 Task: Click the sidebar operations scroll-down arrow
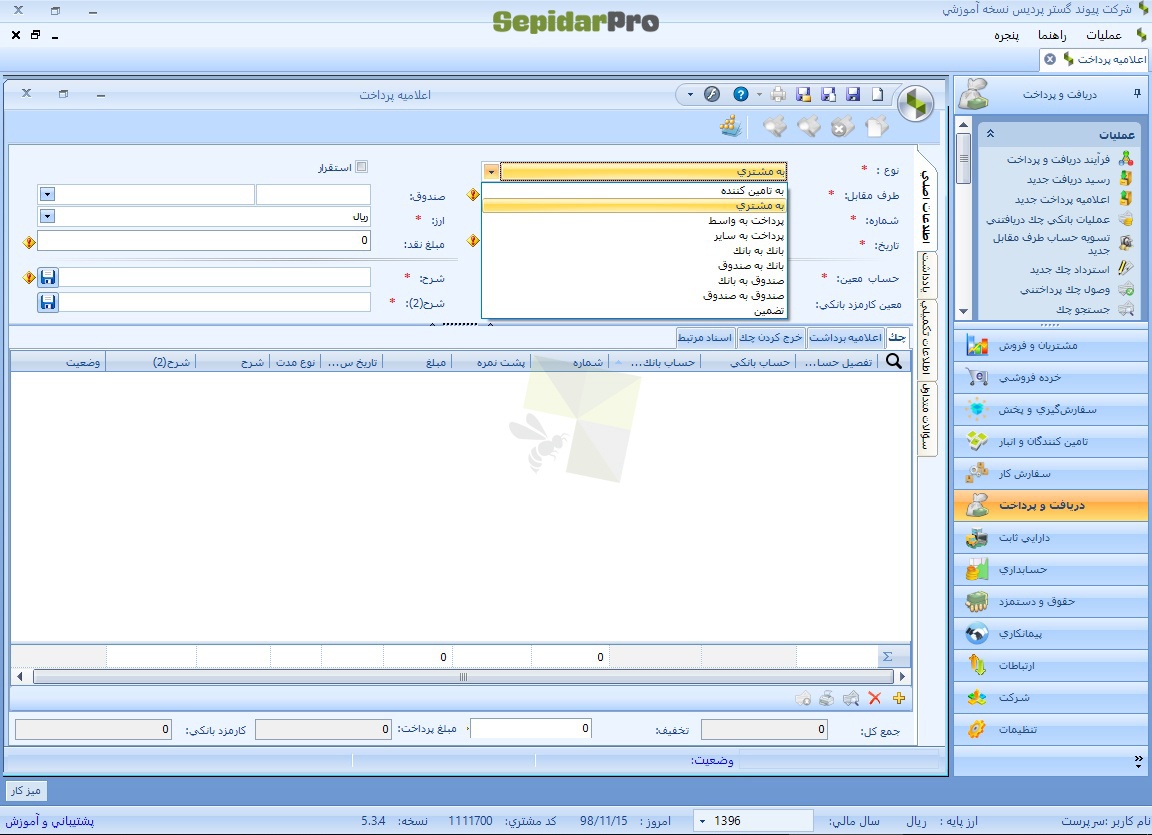click(x=964, y=311)
